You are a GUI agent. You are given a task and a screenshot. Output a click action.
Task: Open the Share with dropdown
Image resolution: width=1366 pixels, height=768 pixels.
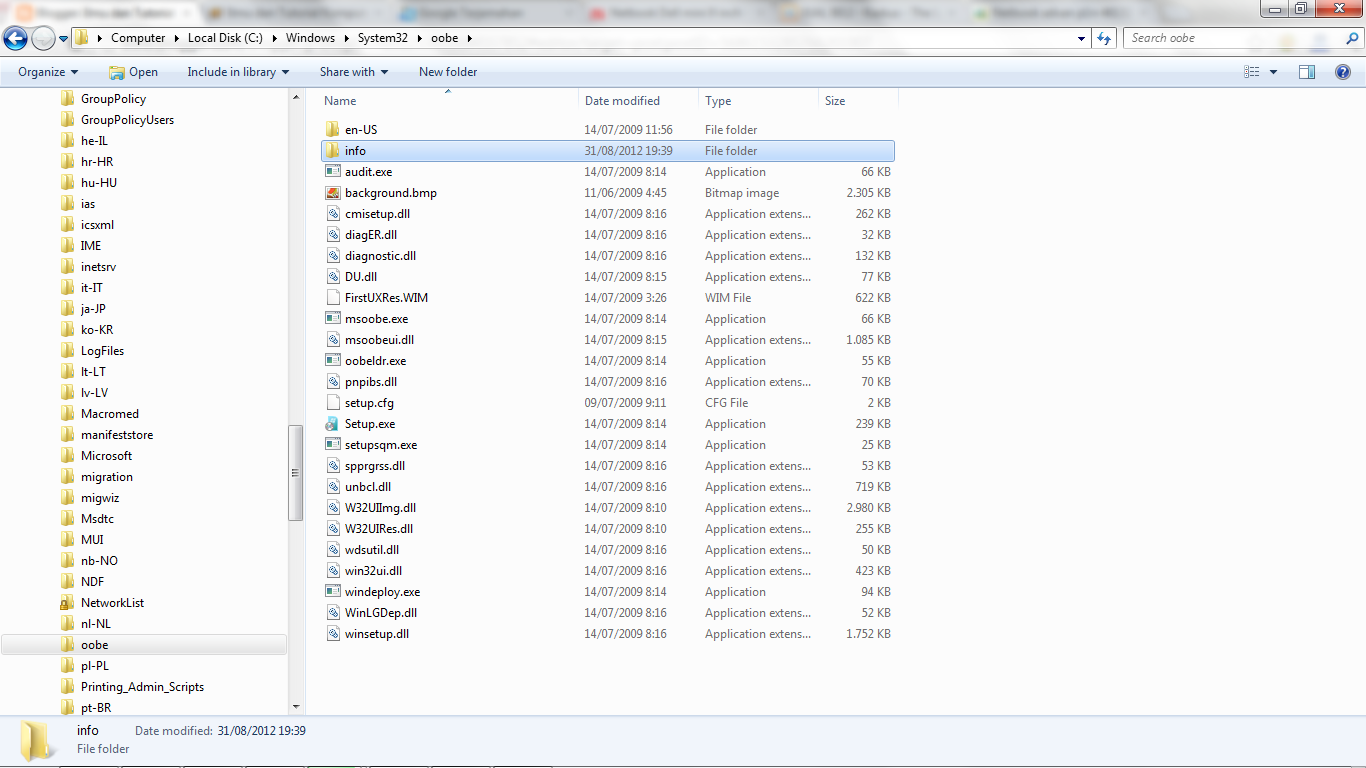[353, 71]
